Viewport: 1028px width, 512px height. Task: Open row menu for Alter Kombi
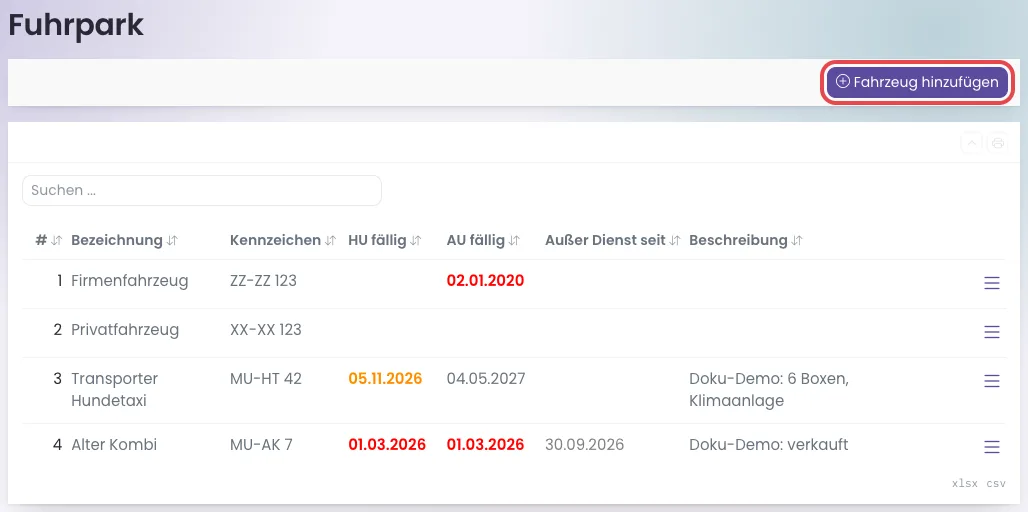992,447
